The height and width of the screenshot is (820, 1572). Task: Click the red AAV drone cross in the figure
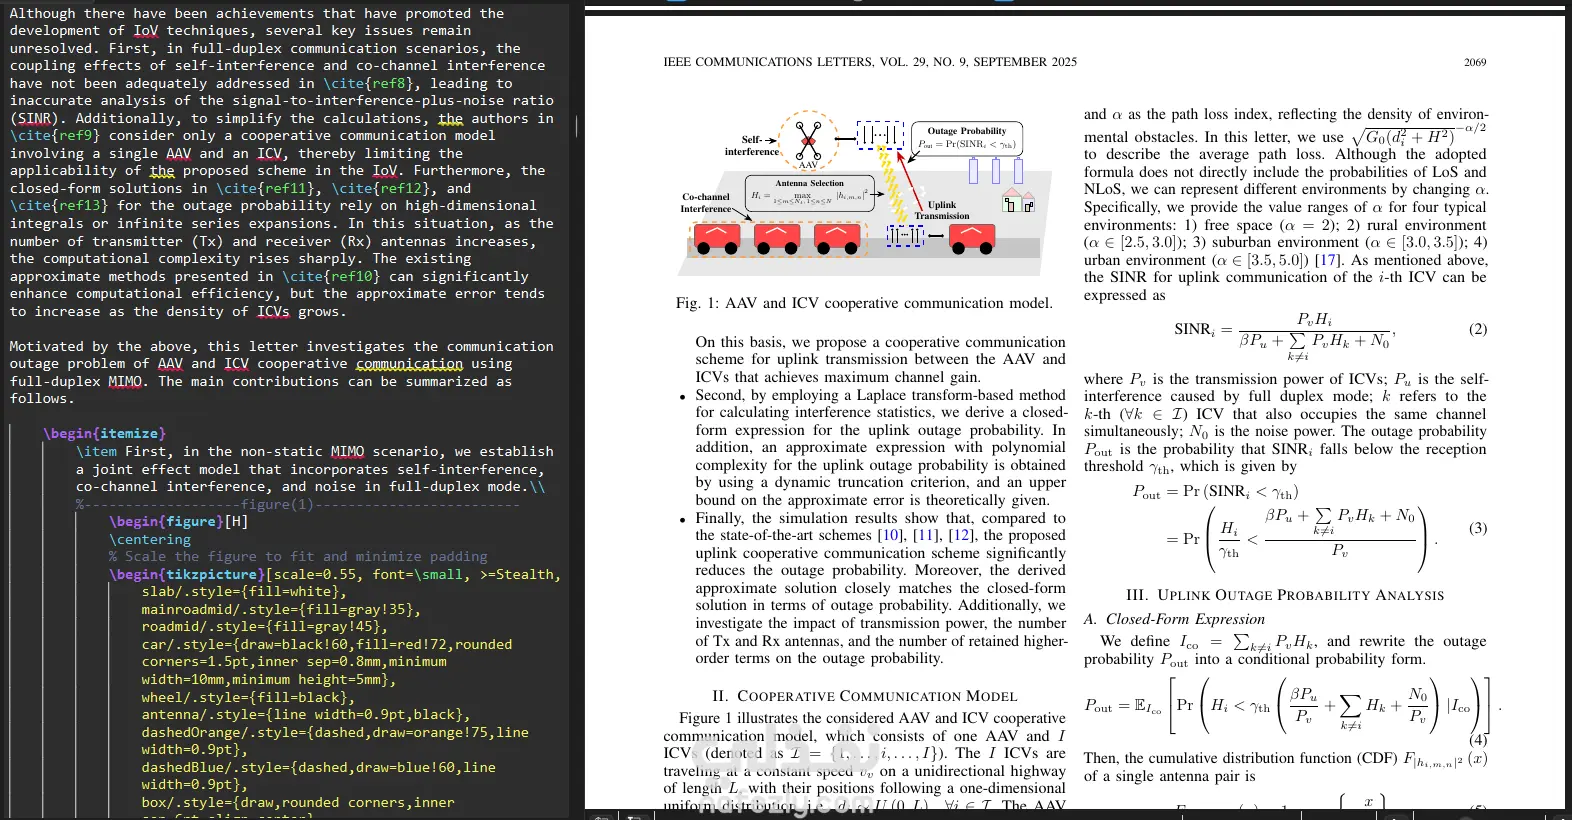click(x=808, y=140)
